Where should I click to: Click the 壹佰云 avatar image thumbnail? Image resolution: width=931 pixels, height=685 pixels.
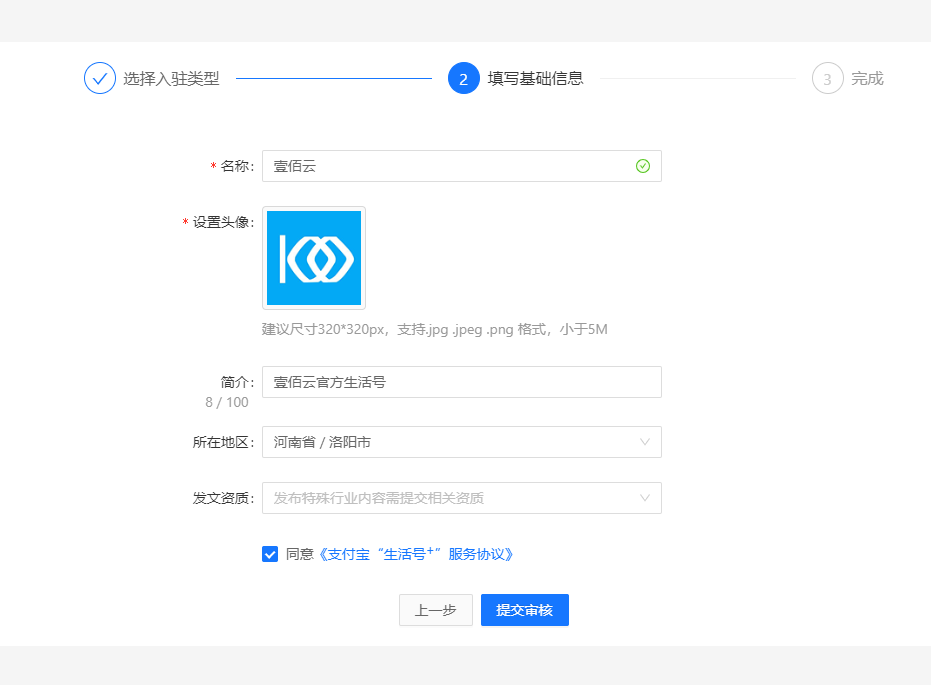click(314, 258)
